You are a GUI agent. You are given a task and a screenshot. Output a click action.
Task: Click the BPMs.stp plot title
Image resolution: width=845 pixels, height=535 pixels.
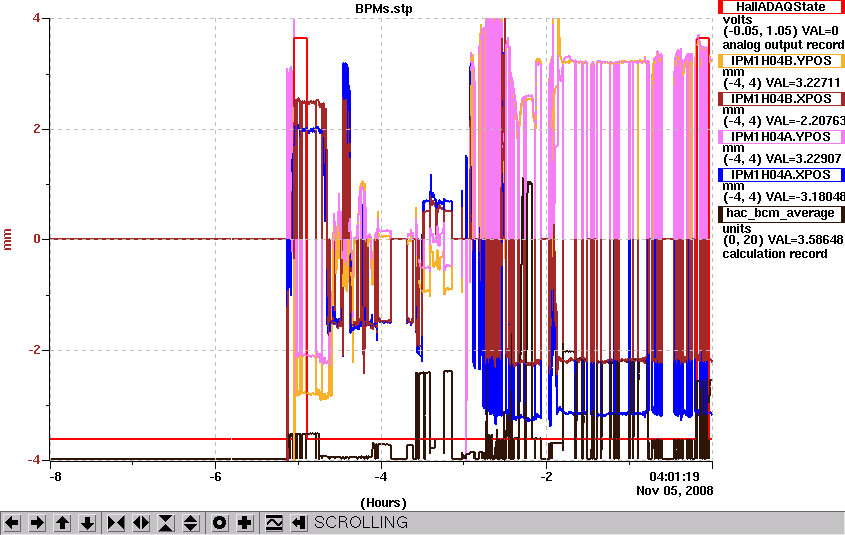(x=384, y=9)
